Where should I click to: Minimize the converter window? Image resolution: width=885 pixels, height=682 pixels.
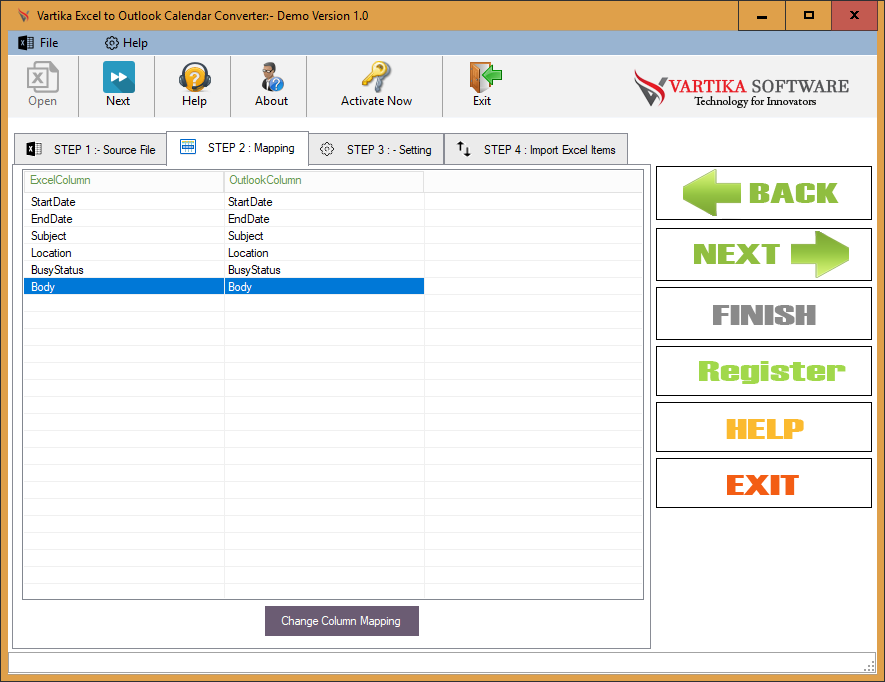point(761,16)
